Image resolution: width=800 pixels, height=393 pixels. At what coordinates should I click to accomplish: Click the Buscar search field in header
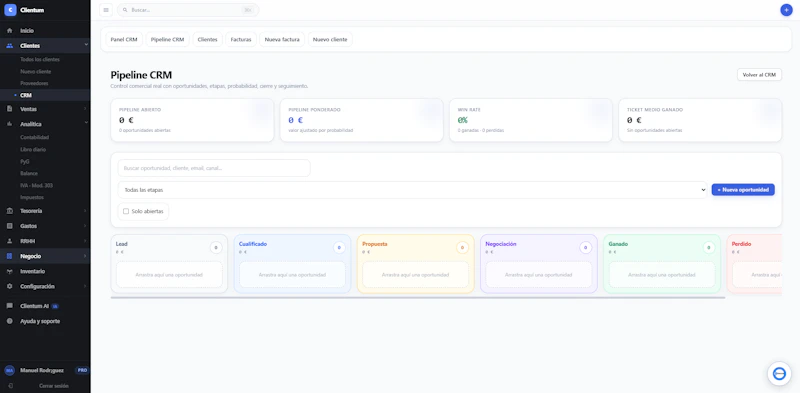[188, 10]
